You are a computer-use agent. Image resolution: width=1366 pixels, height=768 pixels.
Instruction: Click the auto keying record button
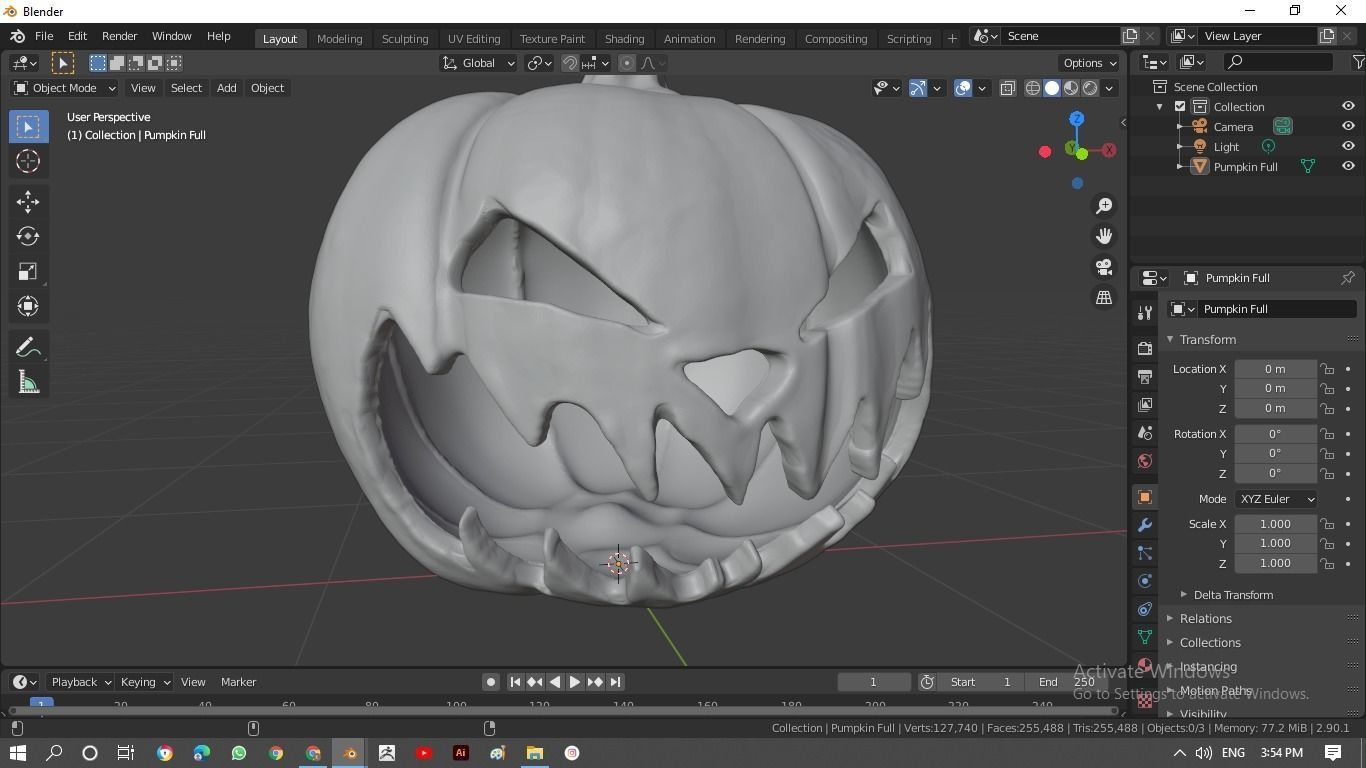click(x=490, y=682)
